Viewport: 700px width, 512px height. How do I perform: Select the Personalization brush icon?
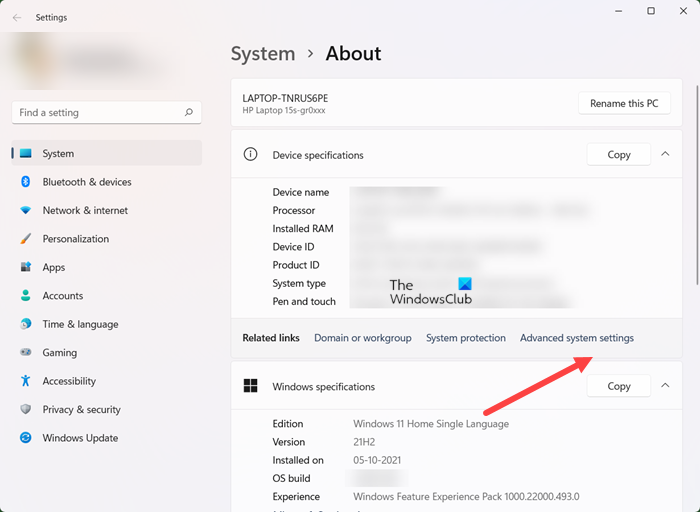click(25, 239)
